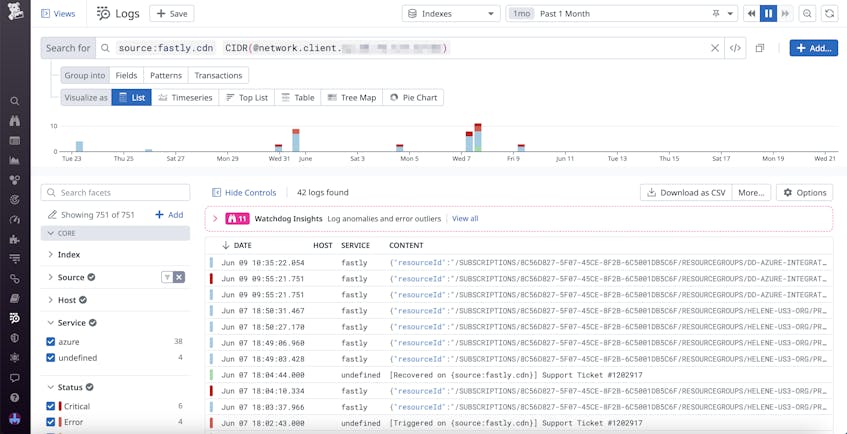The width and height of the screenshot is (847, 434).
Task: Visualize as Timeseries
Action: click(x=185, y=98)
